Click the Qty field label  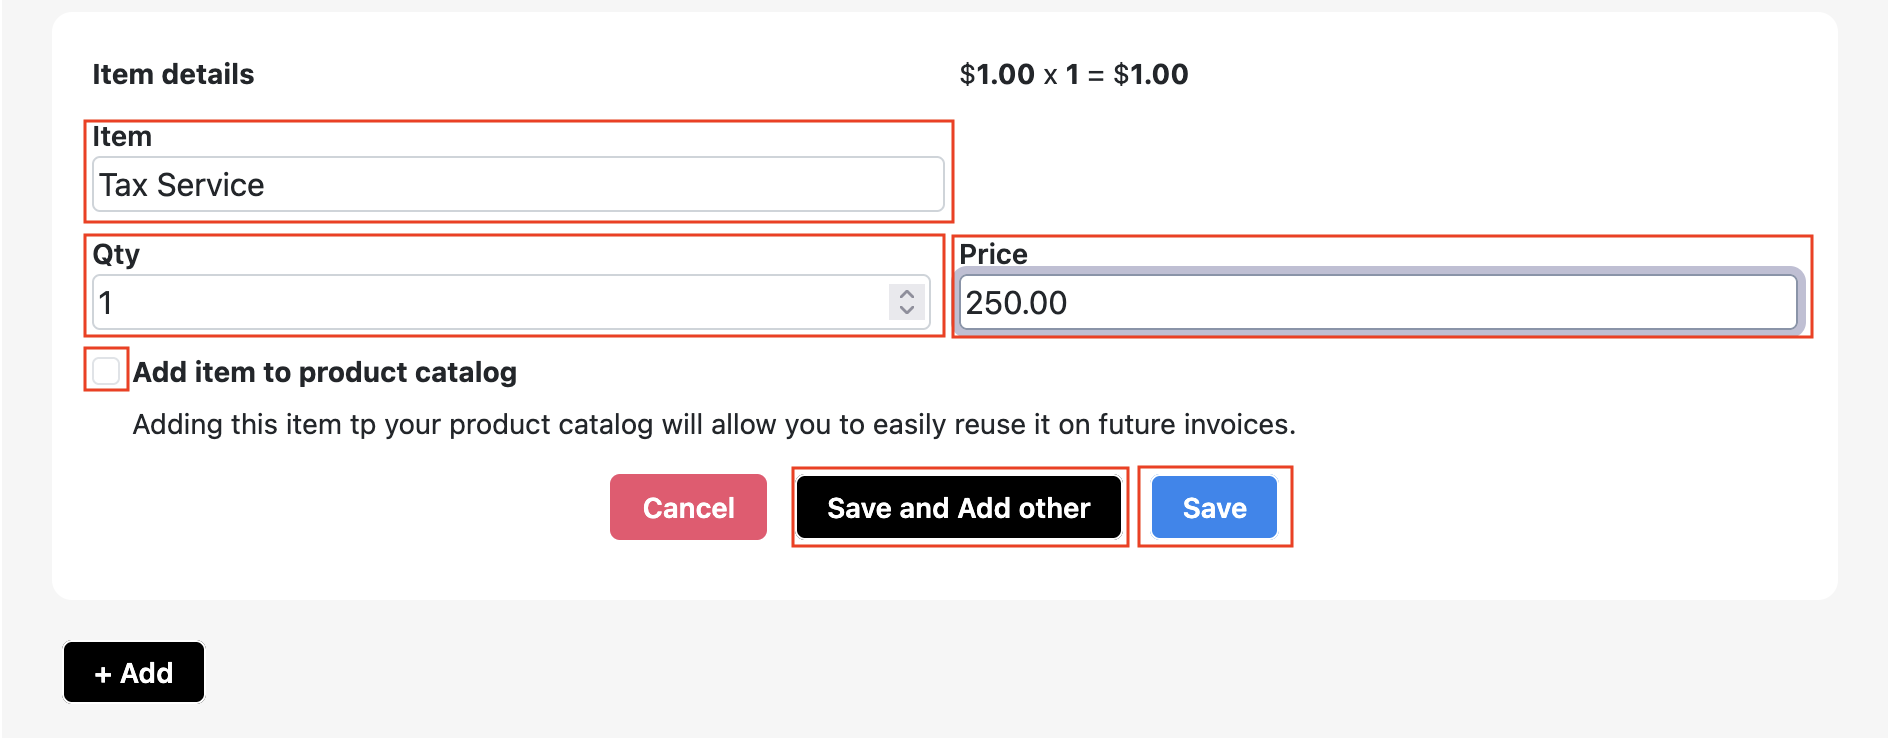pyautogui.click(x=116, y=254)
